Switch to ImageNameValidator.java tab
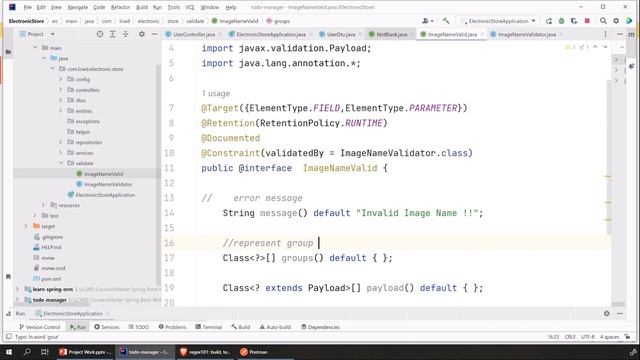The width and height of the screenshot is (640, 360). coord(527,35)
